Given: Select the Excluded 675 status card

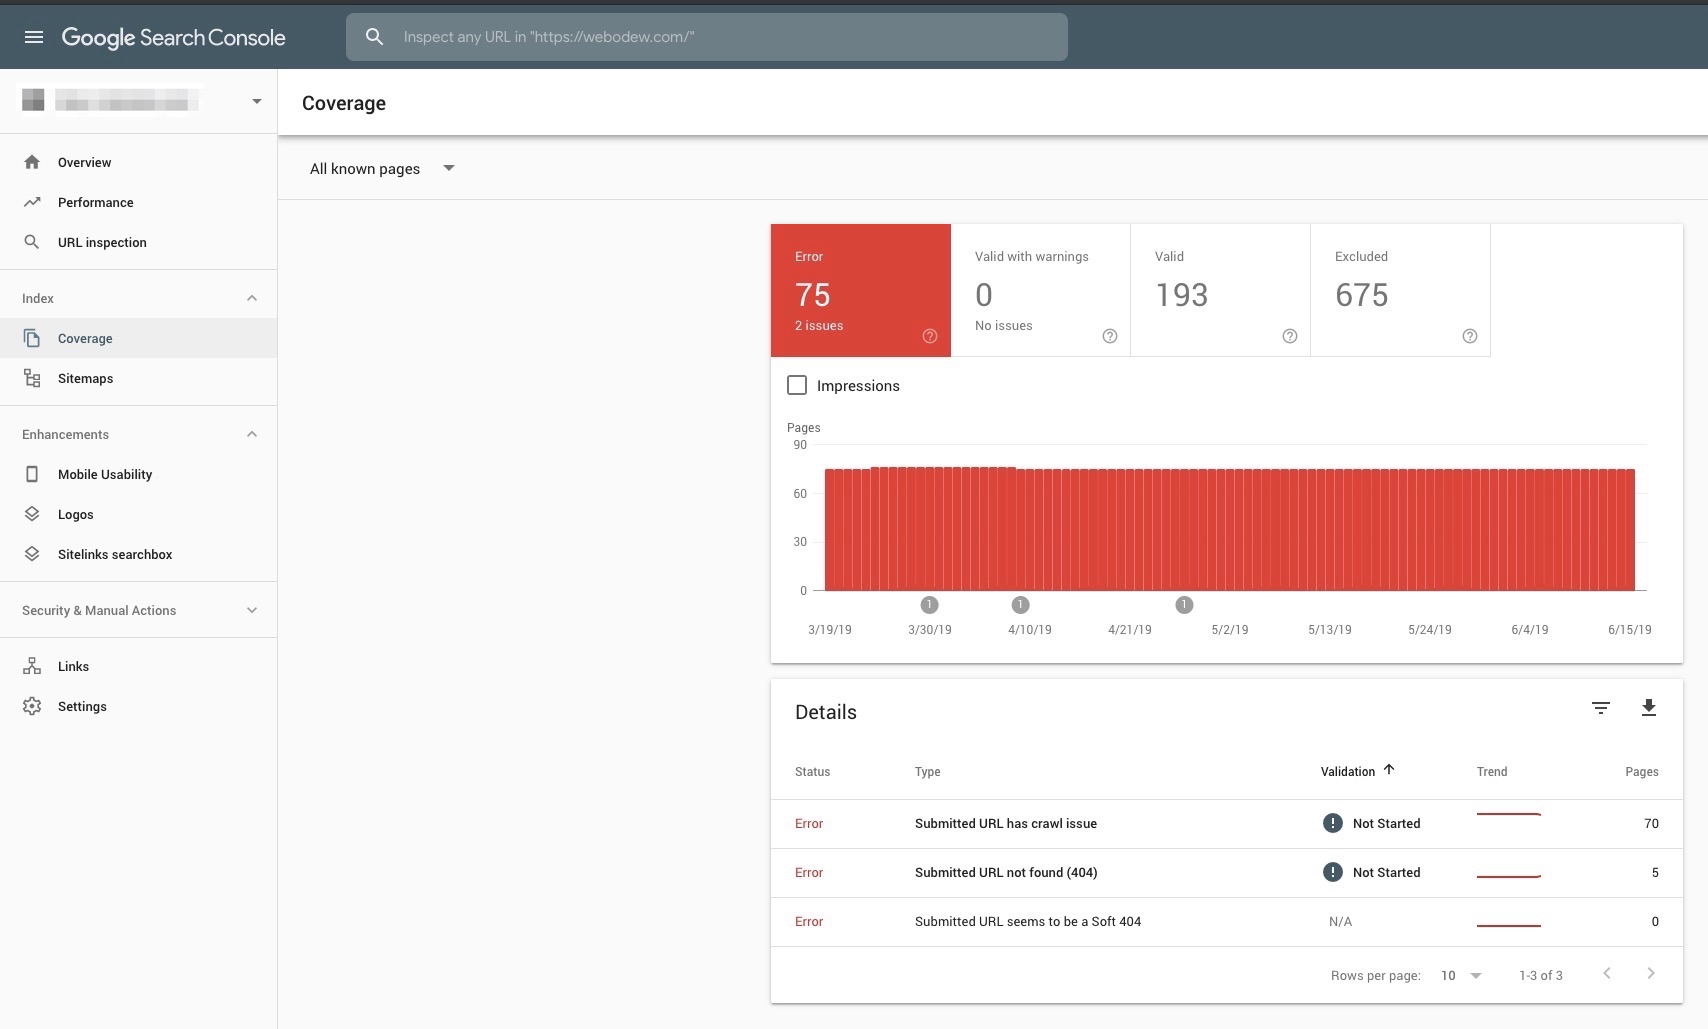Looking at the screenshot, I should pyautogui.click(x=1400, y=290).
